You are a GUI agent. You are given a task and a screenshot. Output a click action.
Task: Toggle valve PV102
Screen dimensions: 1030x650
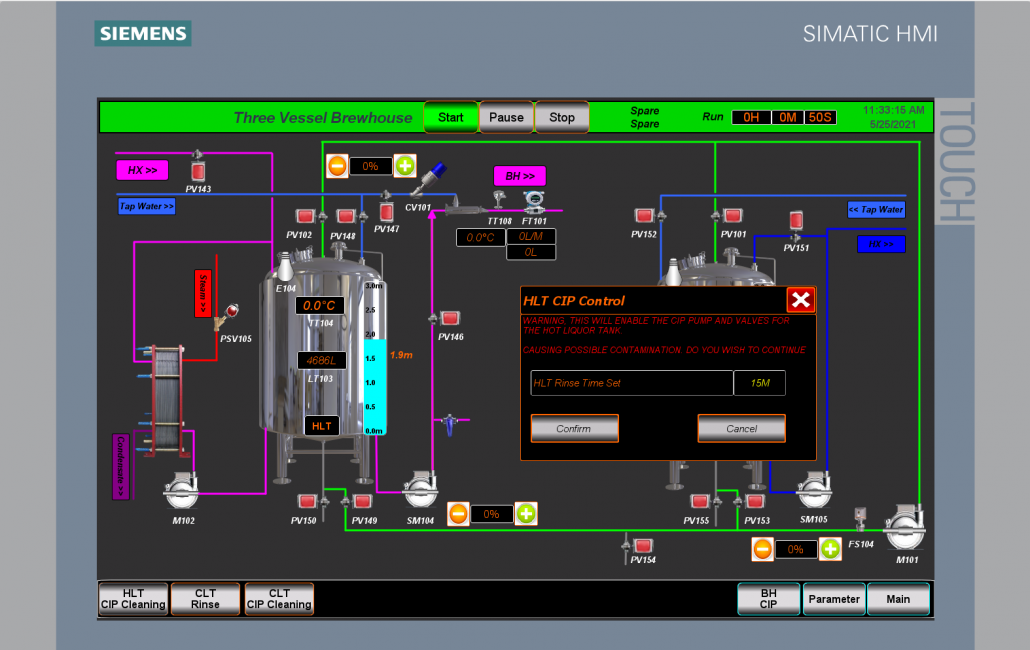(307, 217)
